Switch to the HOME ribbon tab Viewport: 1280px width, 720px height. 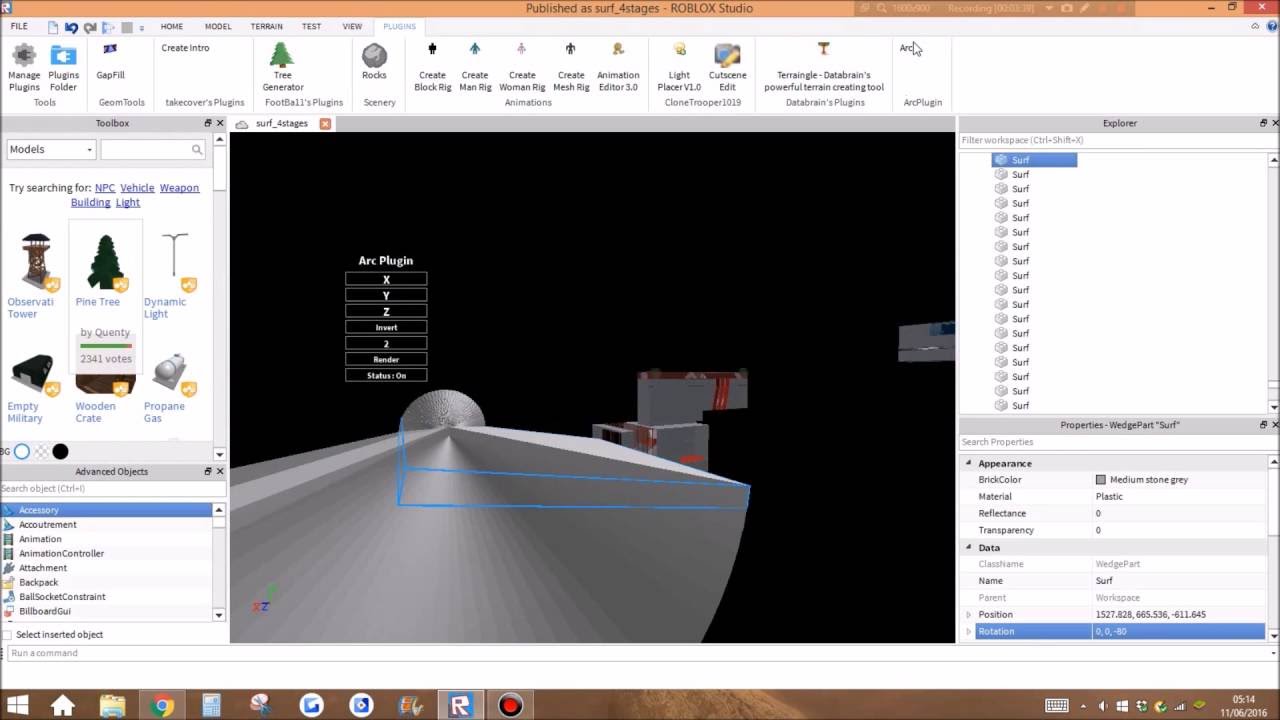pos(172,26)
